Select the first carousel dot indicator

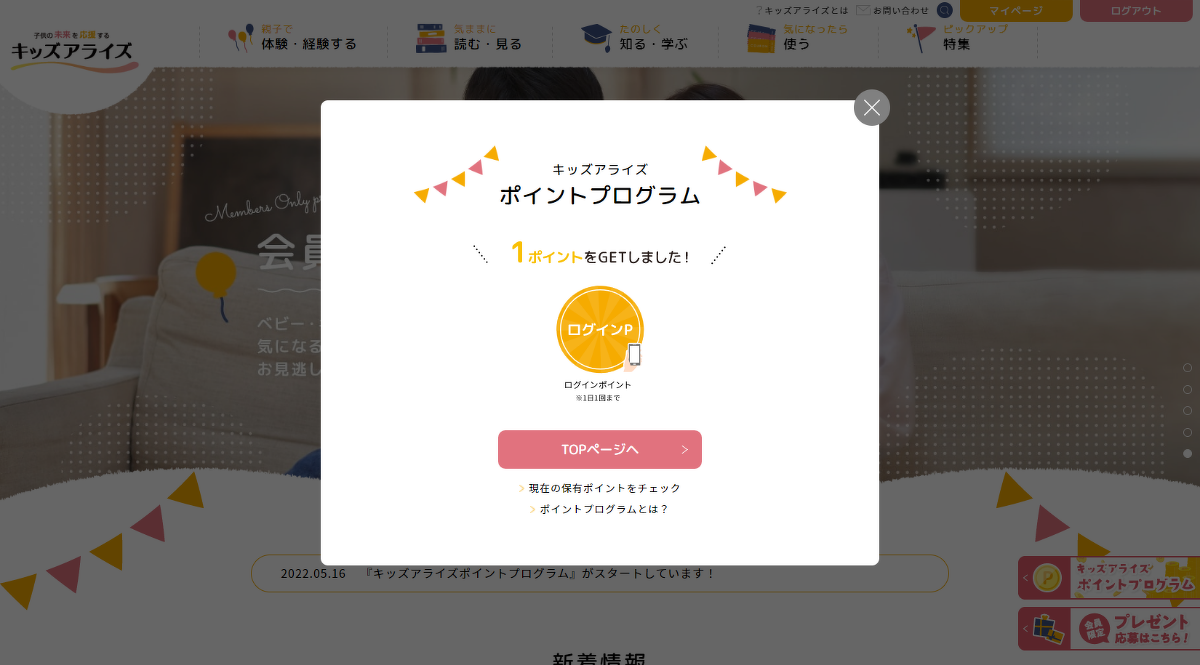(x=1188, y=368)
